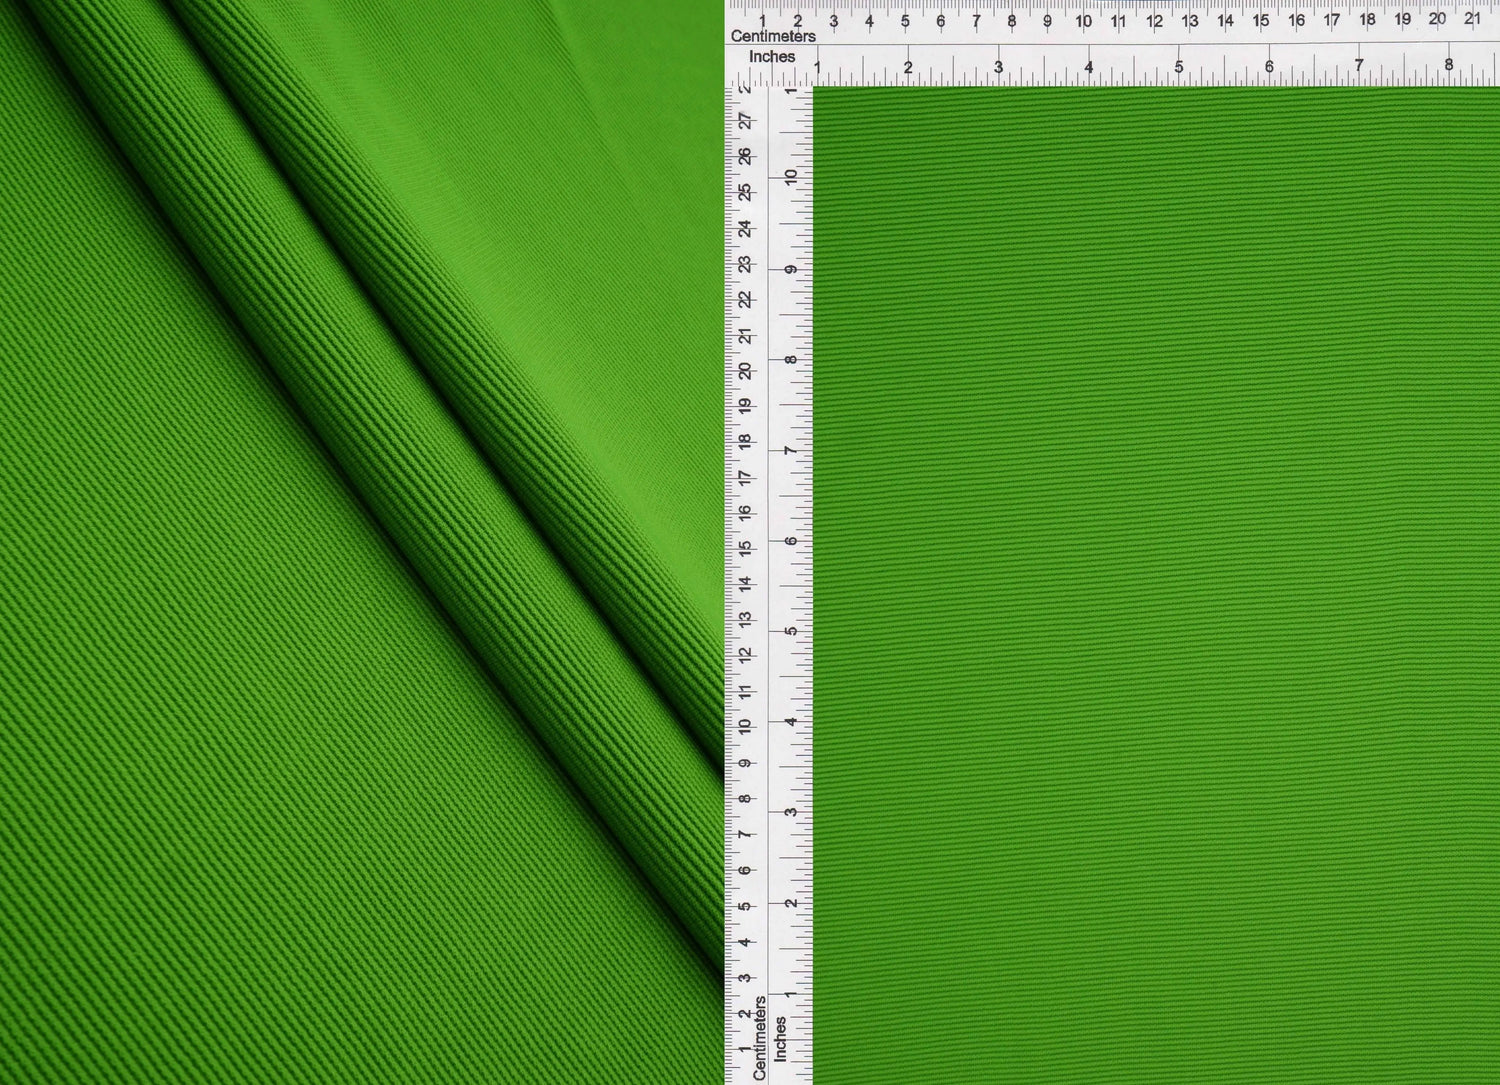This screenshot has height=1085, width=1500.
Task: Click the 4 inch mark on top ruler
Action: coord(1088,67)
